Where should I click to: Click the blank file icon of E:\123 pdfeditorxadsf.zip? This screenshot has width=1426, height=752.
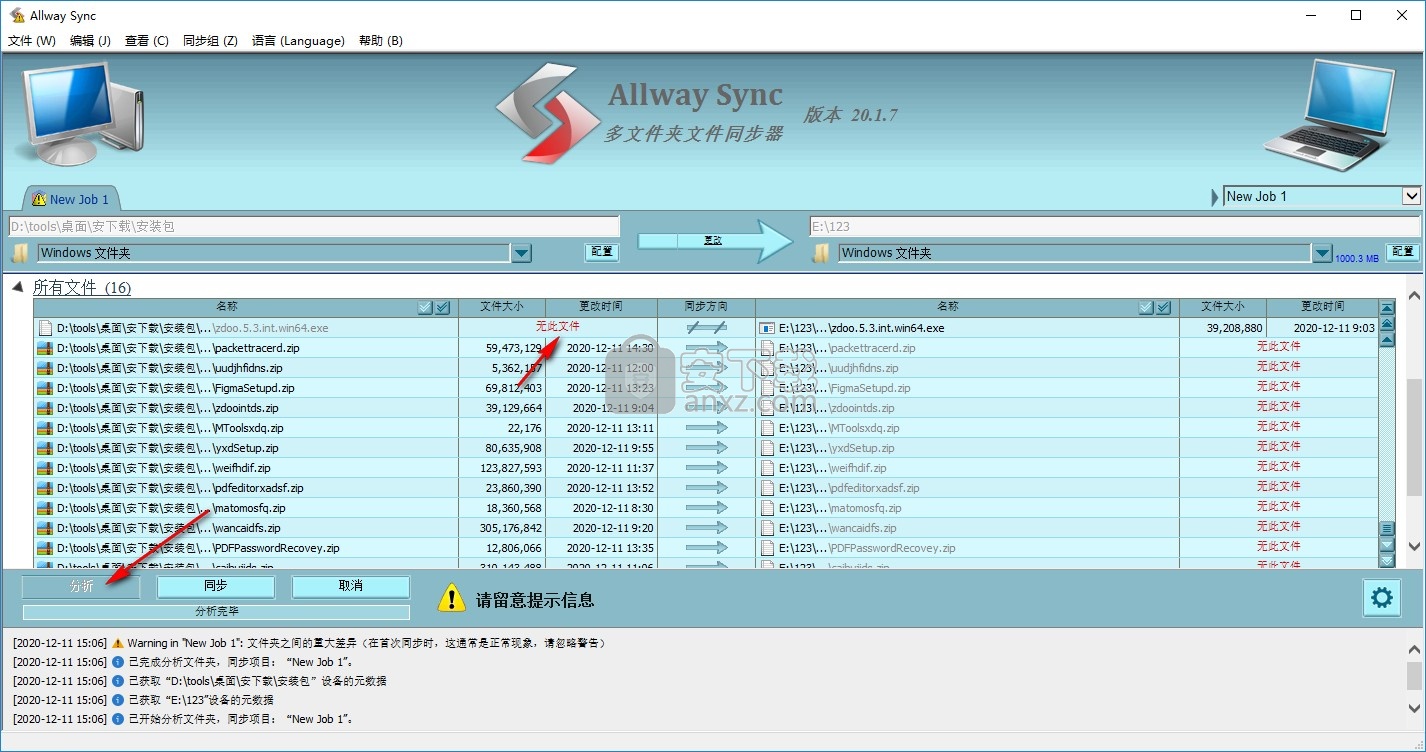pos(767,488)
